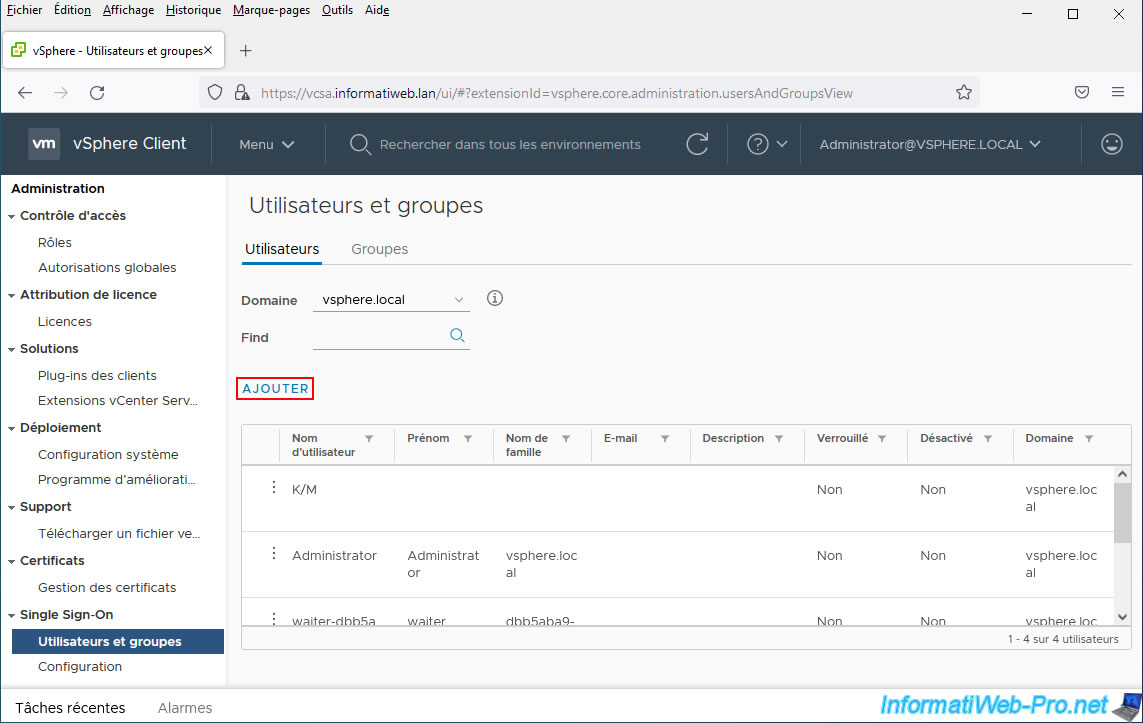
Task: Expand the Administrator@VSPHERE.LOCAL user menu
Action: pyautogui.click(x=930, y=144)
